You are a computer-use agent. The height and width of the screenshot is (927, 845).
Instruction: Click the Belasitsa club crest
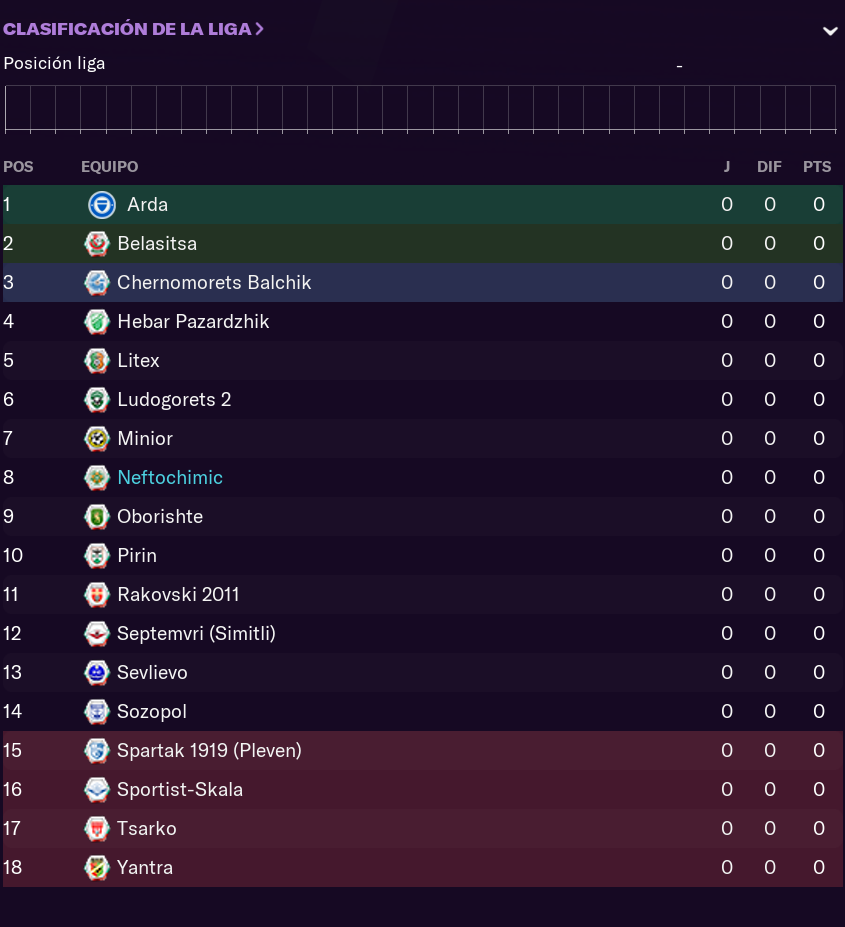(97, 244)
